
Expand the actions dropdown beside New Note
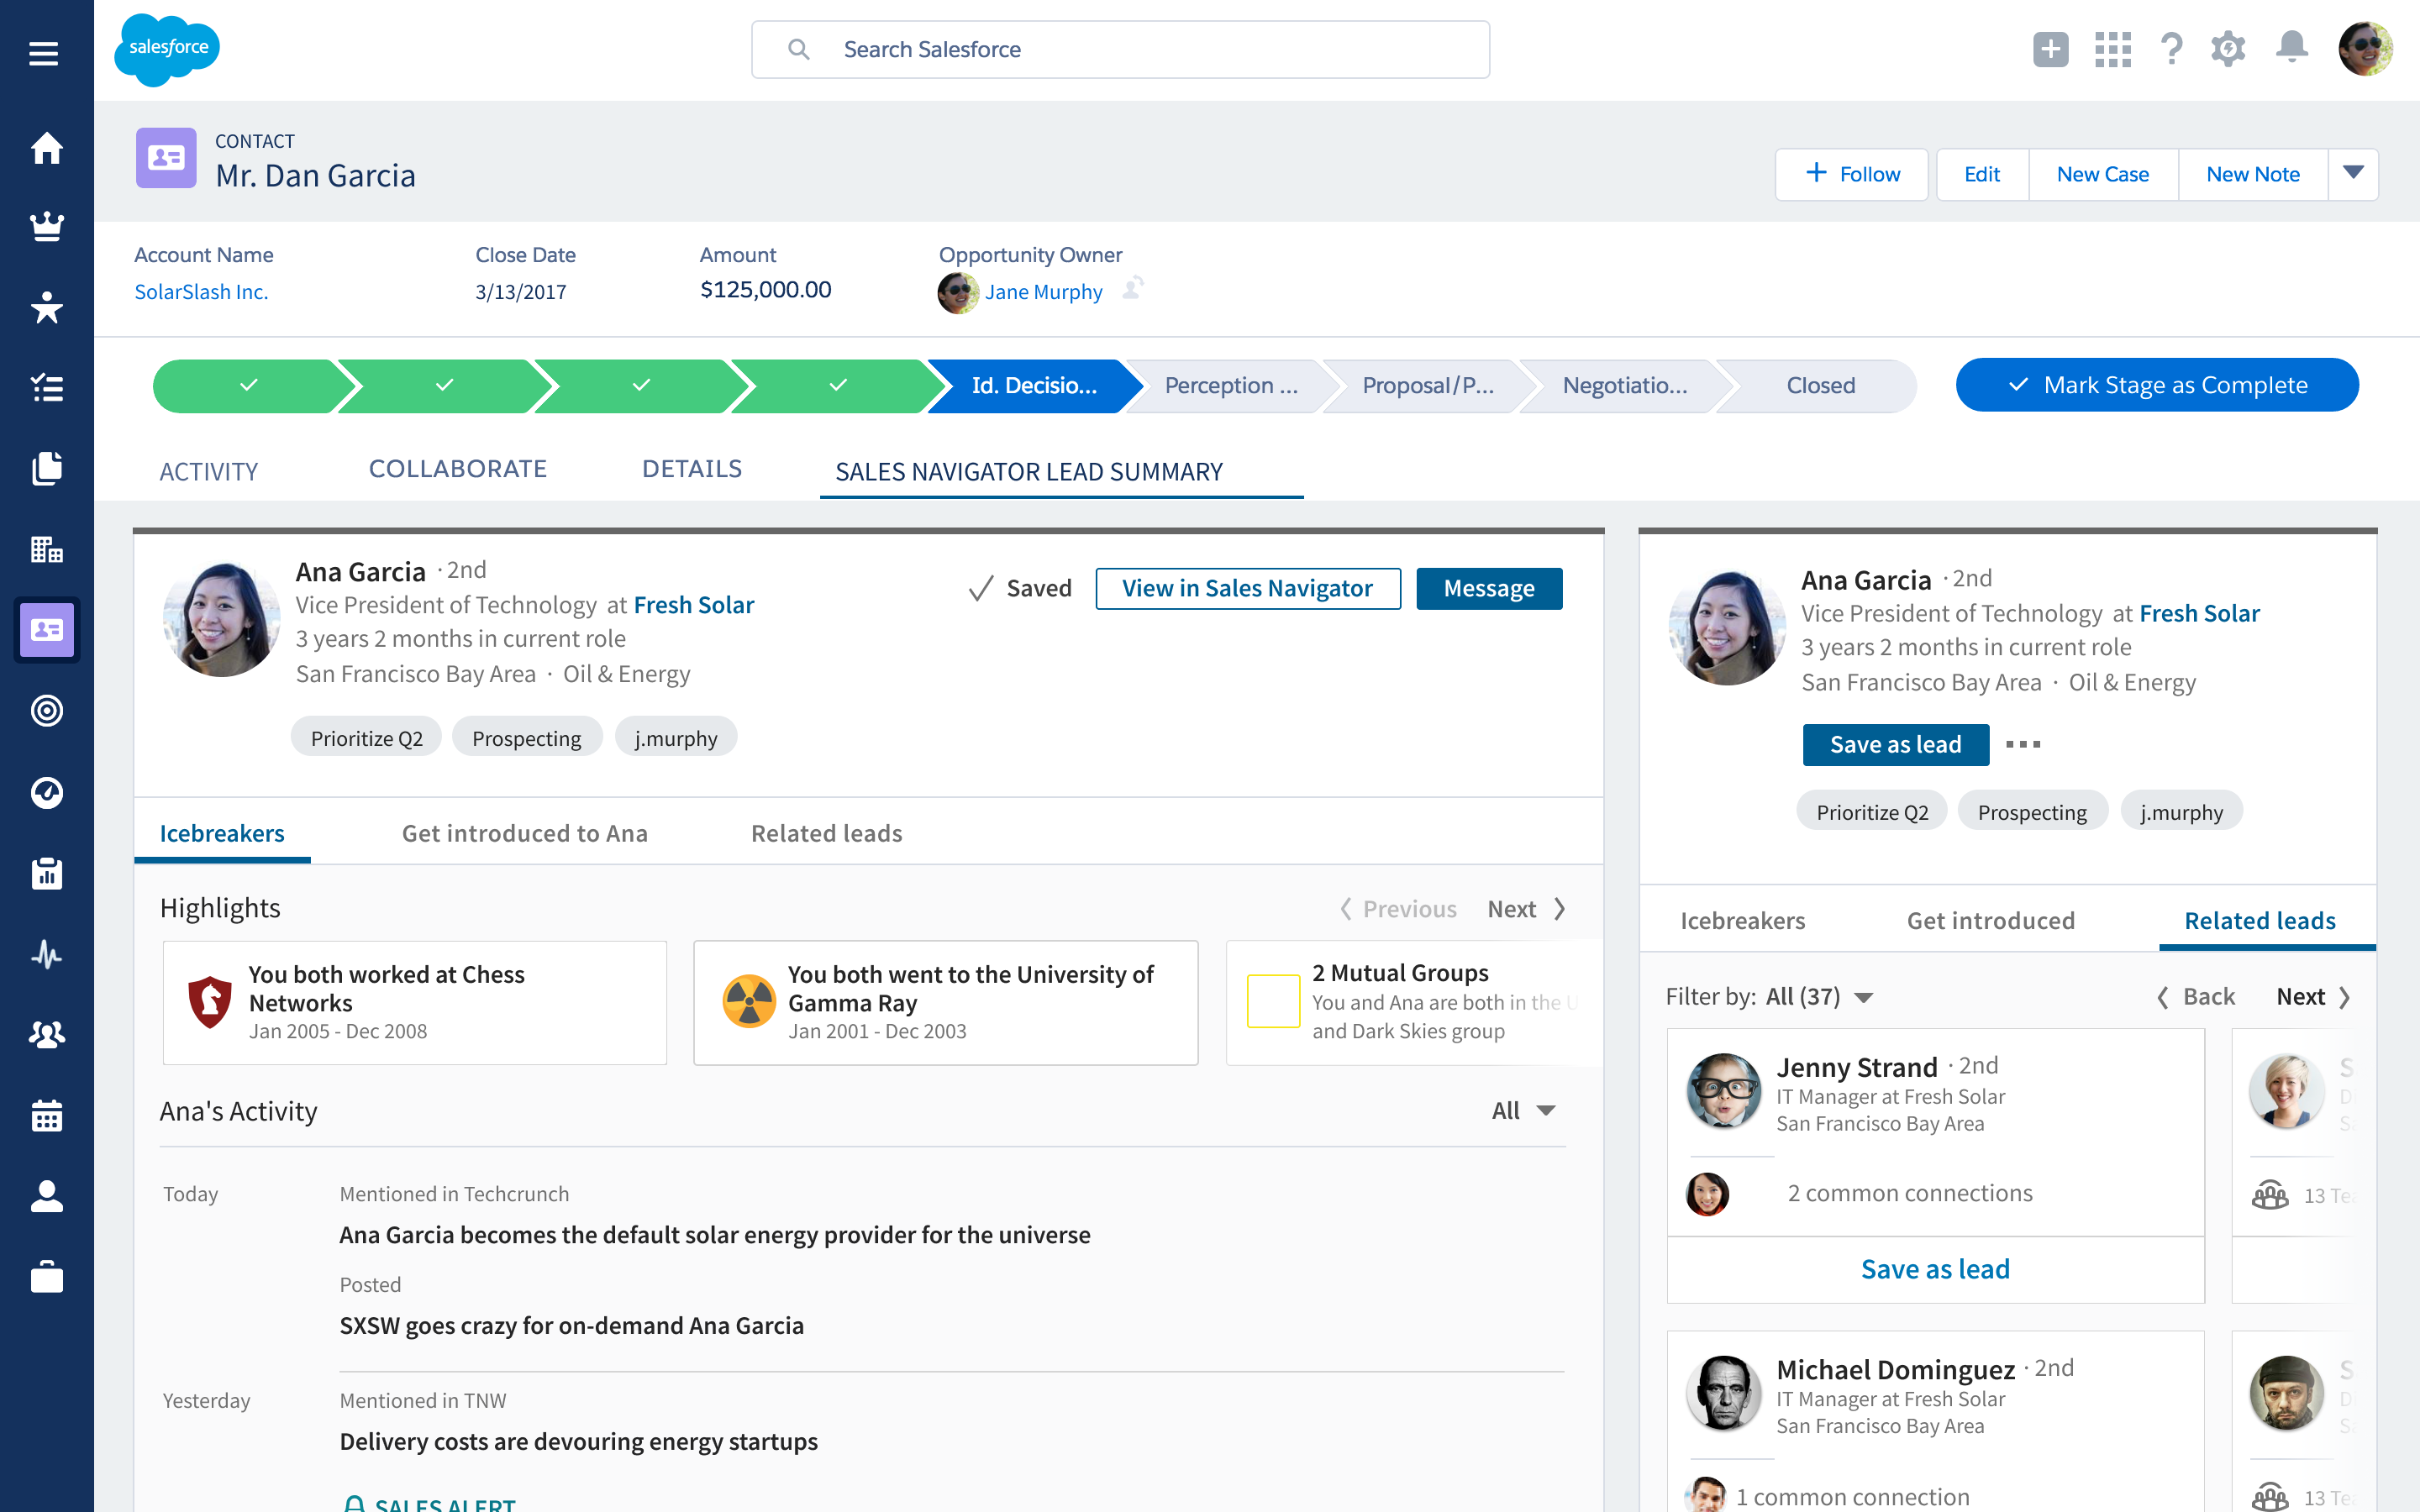point(2353,174)
